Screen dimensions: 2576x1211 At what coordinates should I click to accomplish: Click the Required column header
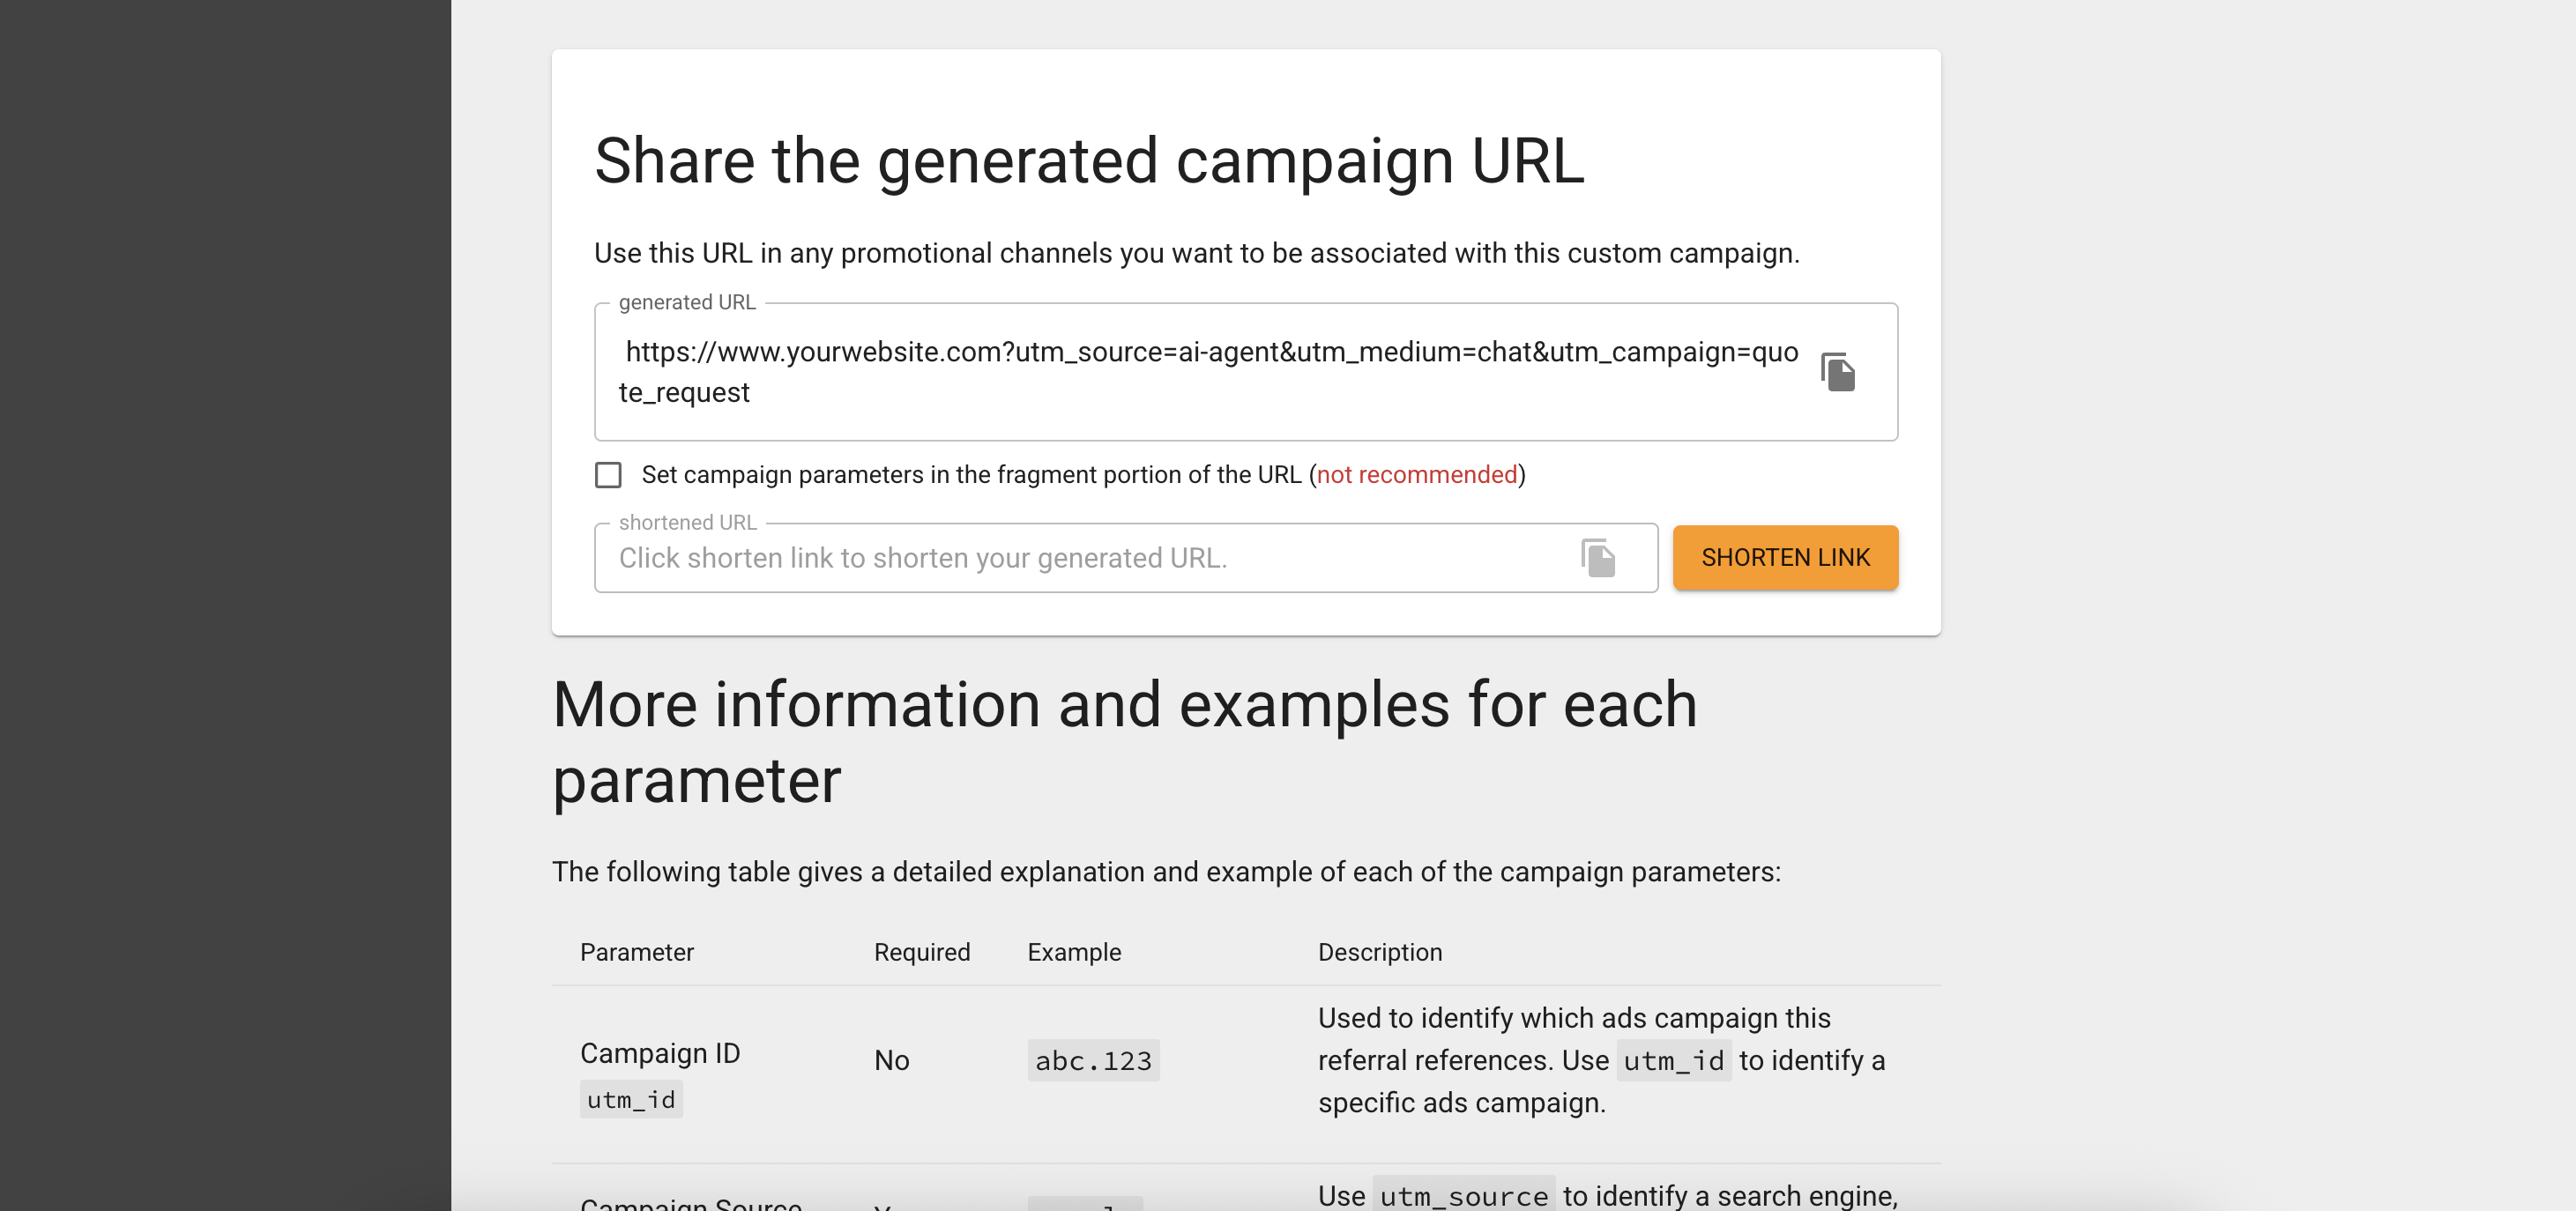(921, 952)
